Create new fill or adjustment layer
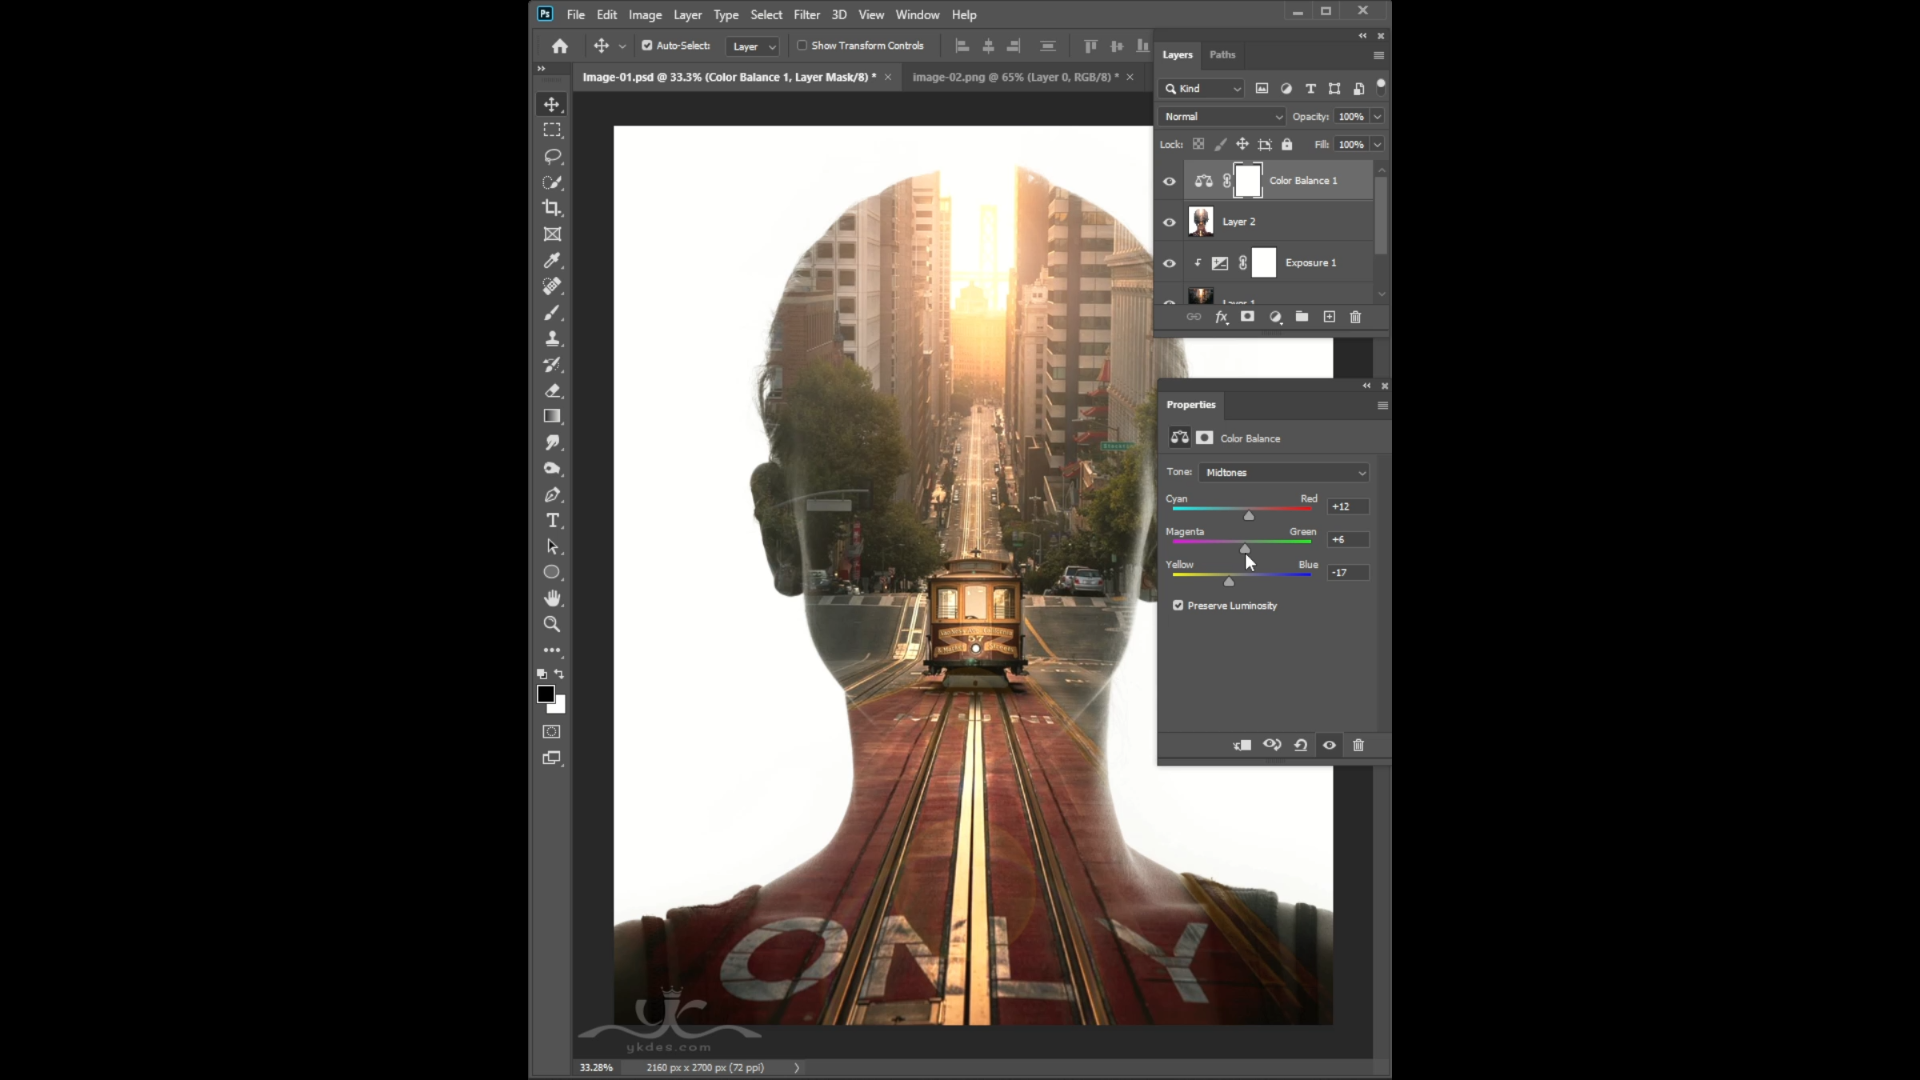This screenshot has width=1920, height=1080. tap(1275, 317)
